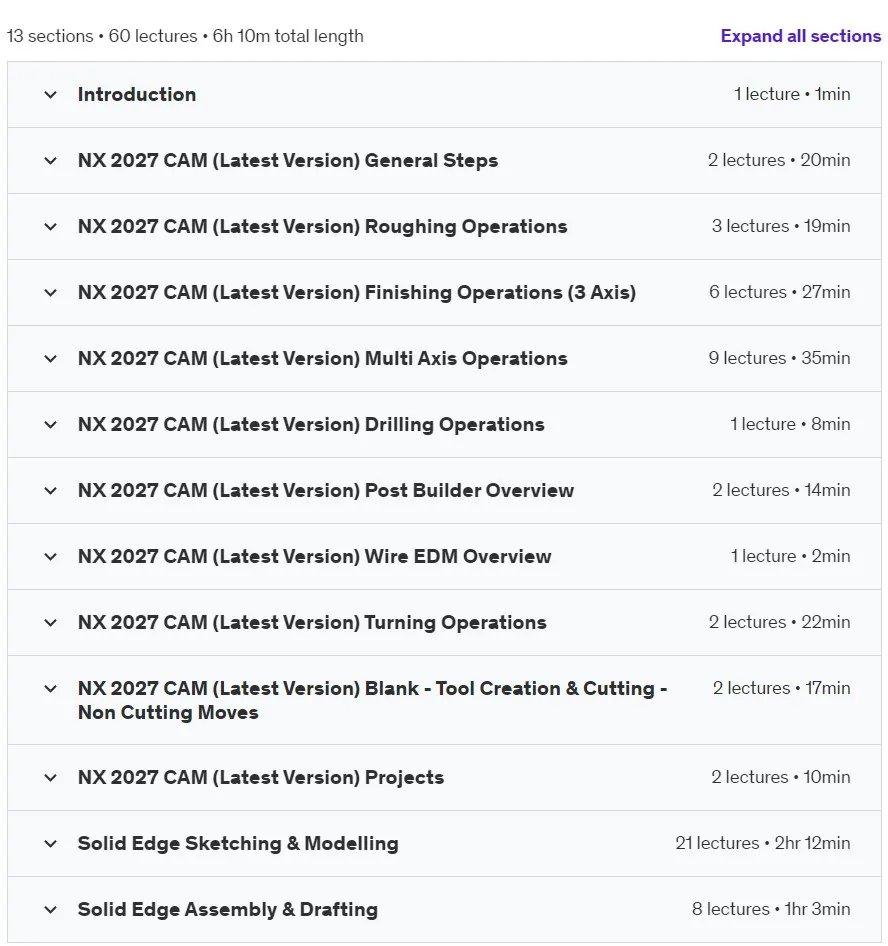The width and height of the screenshot is (888, 946).
Task: Click the Introduction section title
Action: pyautogui.click(x=137, y=95)
